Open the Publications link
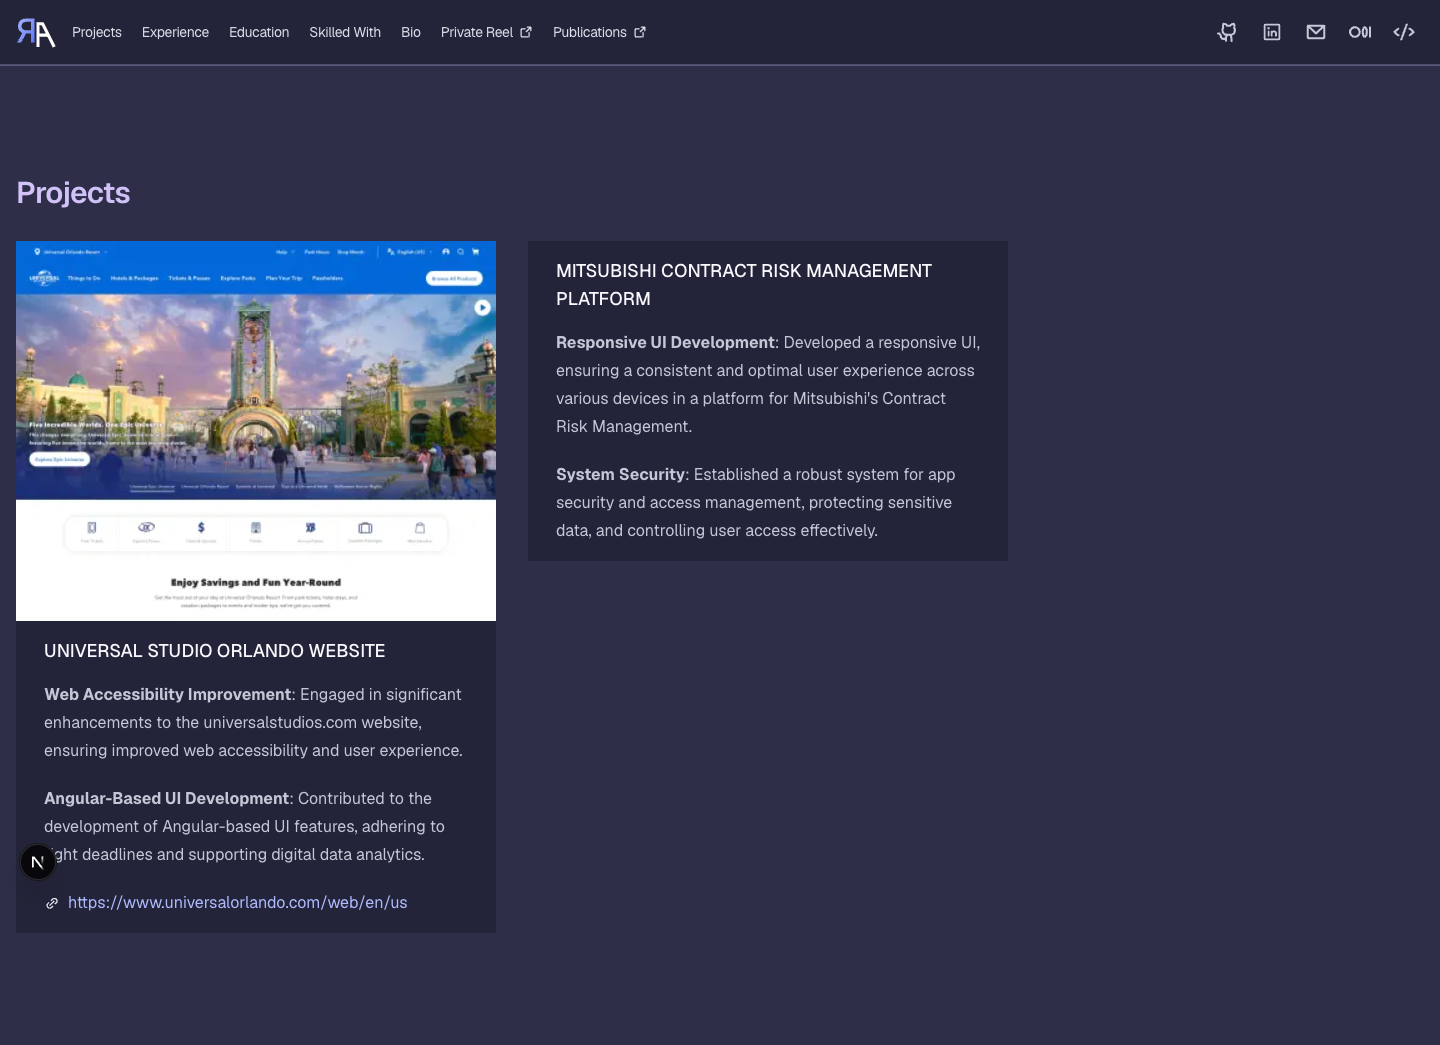The image size is (1440, 1045). tap(599, 32)
